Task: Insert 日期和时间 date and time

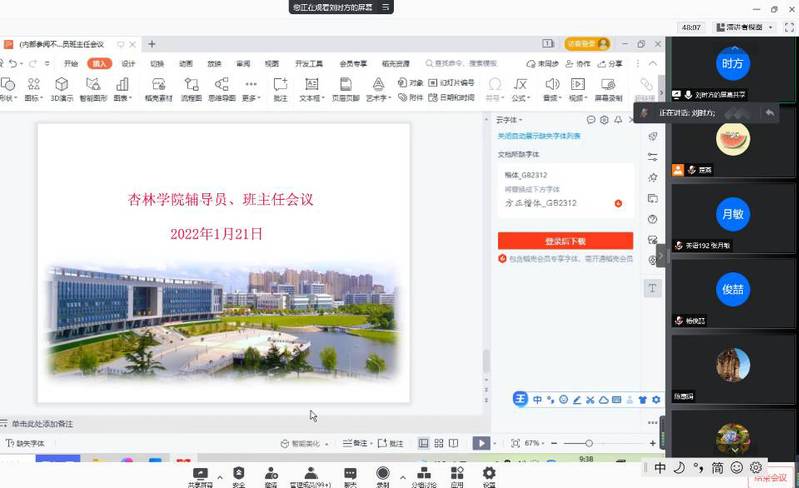Action: (451, 97)
